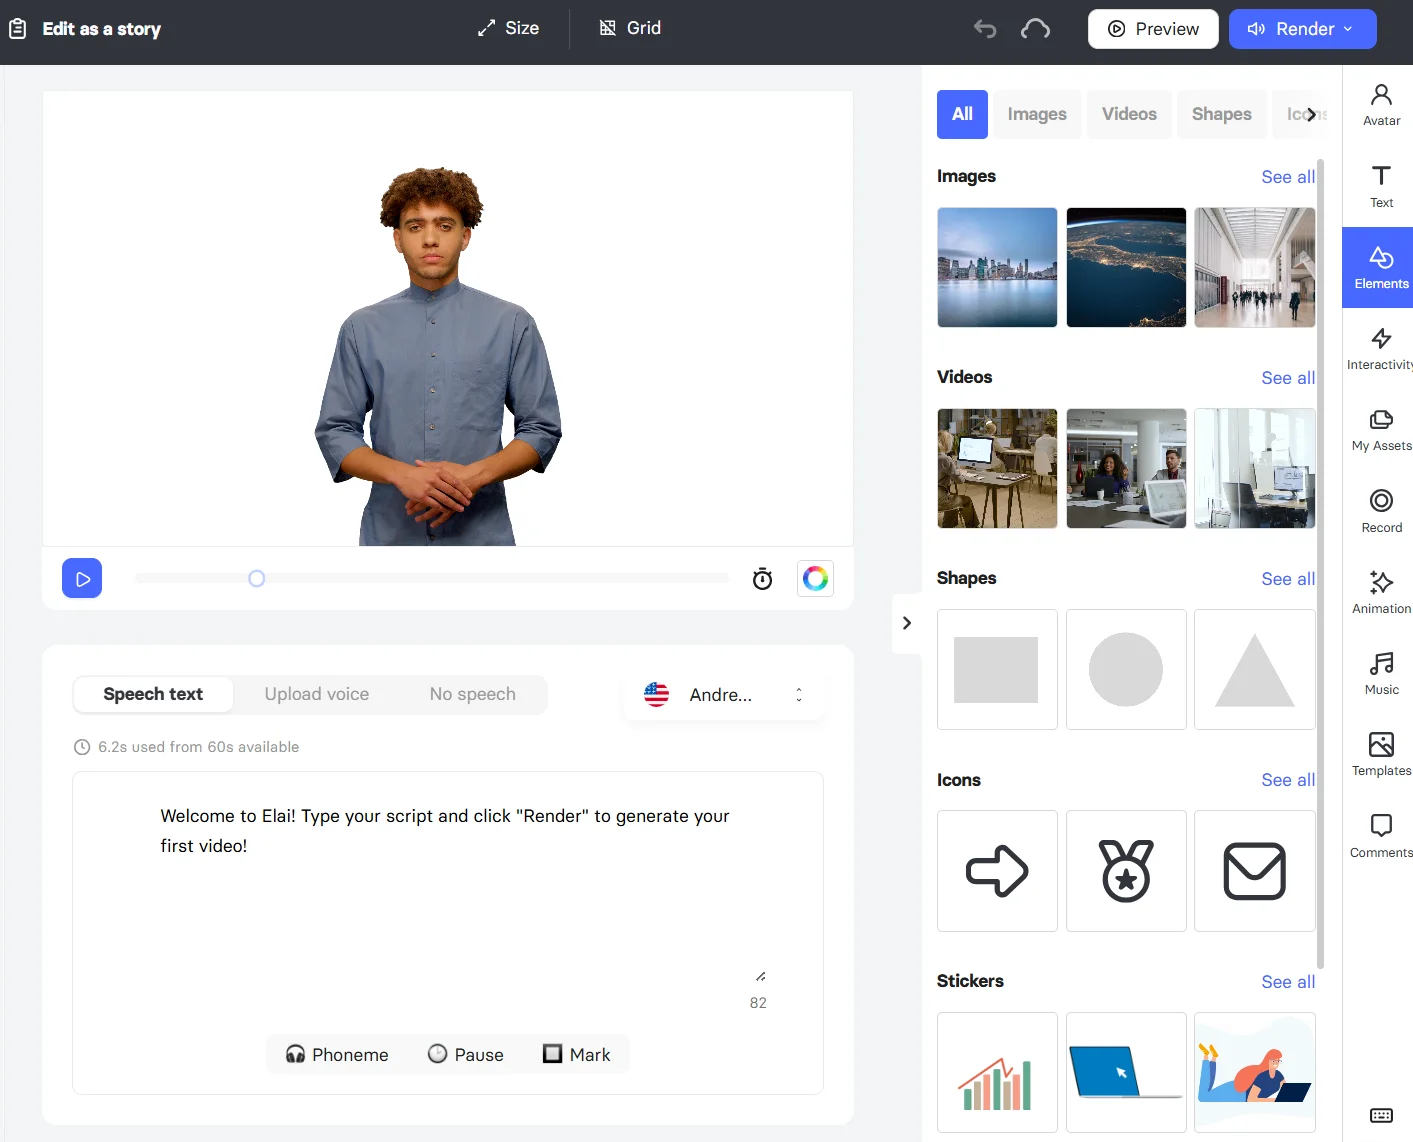Switch to No speech mode
This screenshot has width=1413, height=1142.
point(472,694)
